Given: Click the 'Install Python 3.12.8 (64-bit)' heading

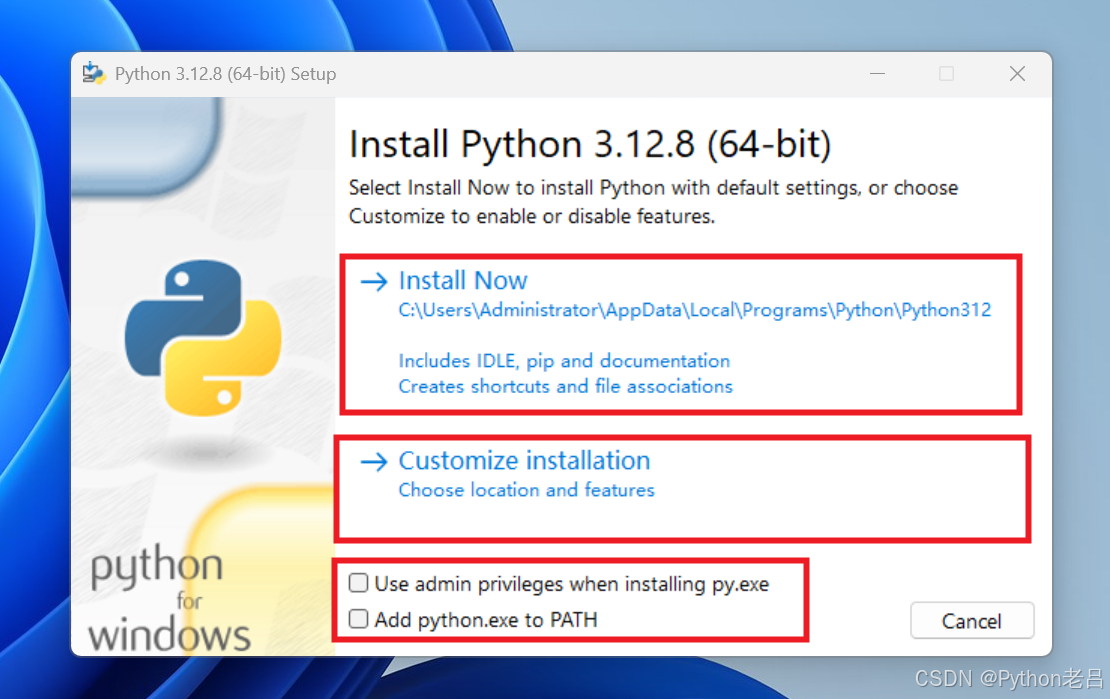Looking at the screenshot, I should [590, 144].
